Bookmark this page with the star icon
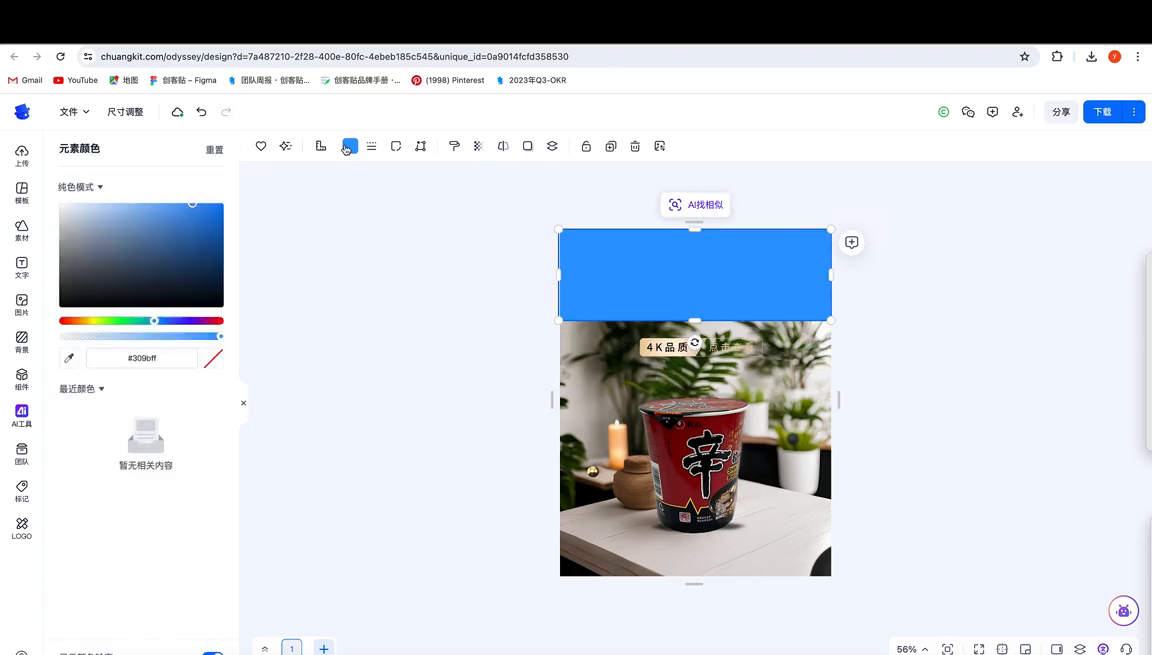 1025,57
